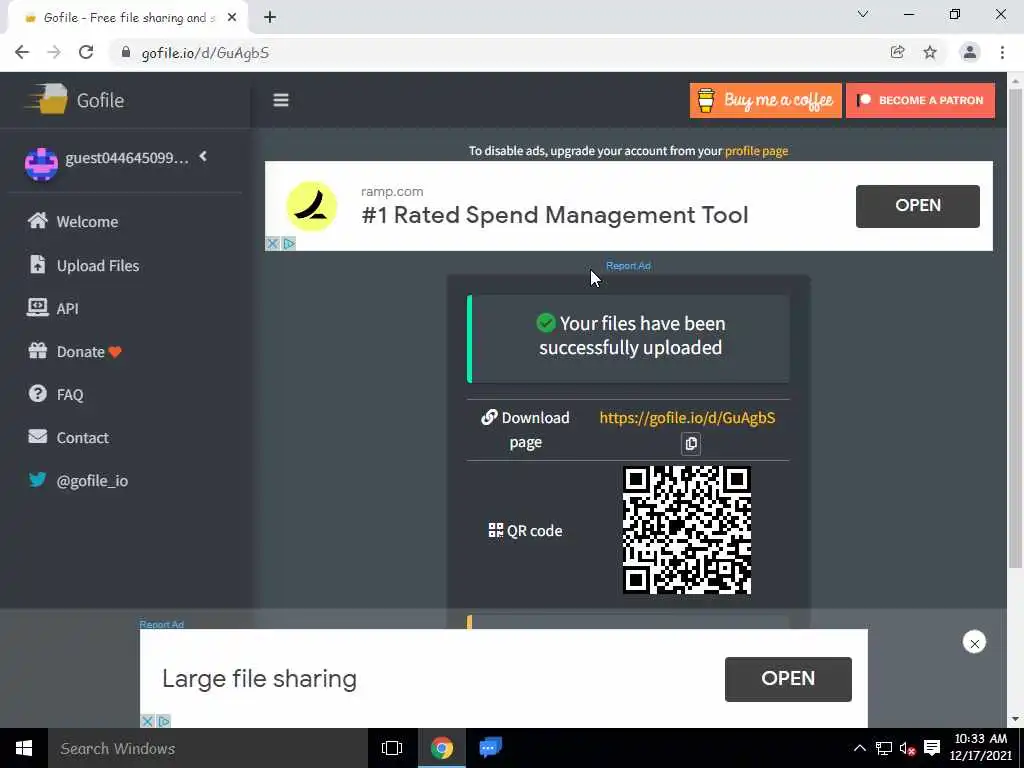Click the browser forward arrow
Viewport: 1024px width, 768px height.
click(54, 52)
